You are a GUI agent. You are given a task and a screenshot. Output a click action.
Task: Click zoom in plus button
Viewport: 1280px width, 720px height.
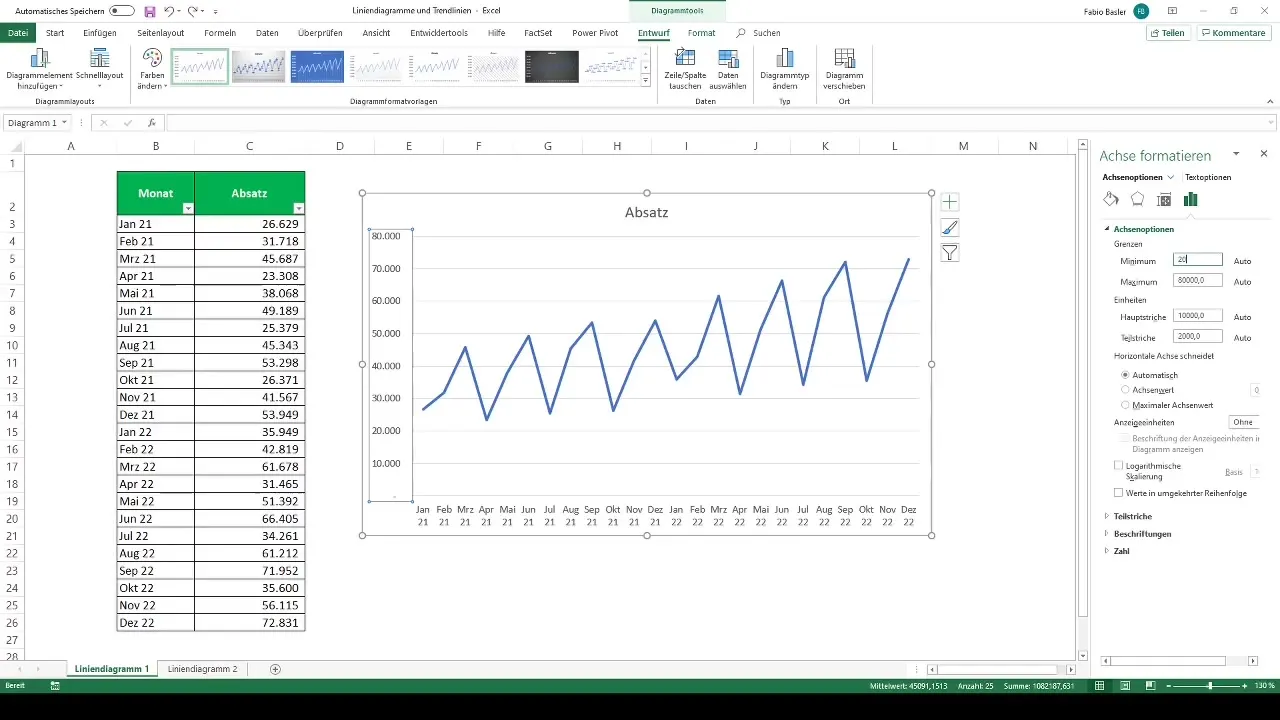point(1245,686)
